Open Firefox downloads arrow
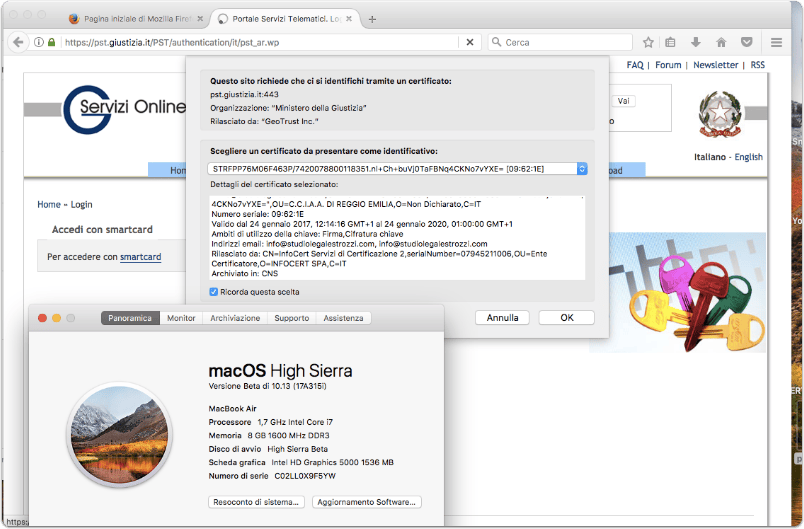Image resolution: width=804 pixels, height=529 pixels. click(x=695, y=42)
